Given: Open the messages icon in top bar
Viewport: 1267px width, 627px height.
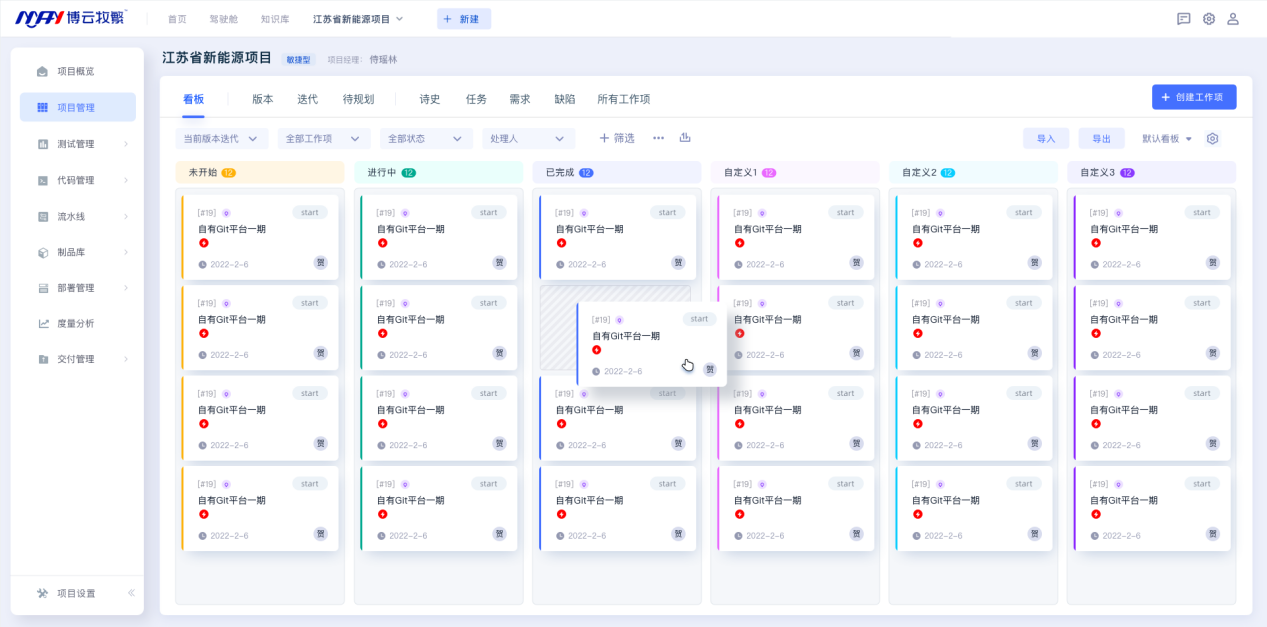Looking at the screenshot, I should tap(1184, 19).
